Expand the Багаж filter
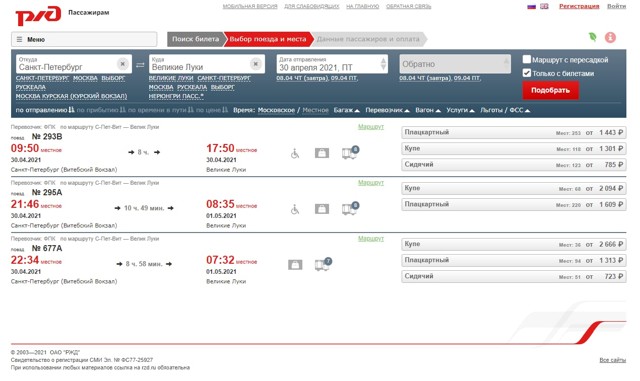This screenshot has width=640, height=381. point(347,110)
